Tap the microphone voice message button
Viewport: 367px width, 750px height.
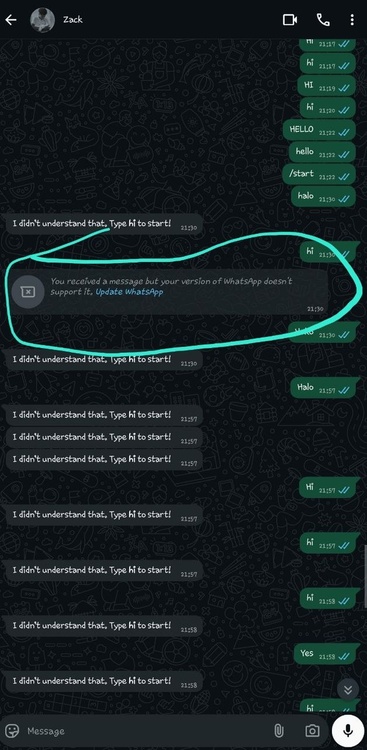coord(348,730)
